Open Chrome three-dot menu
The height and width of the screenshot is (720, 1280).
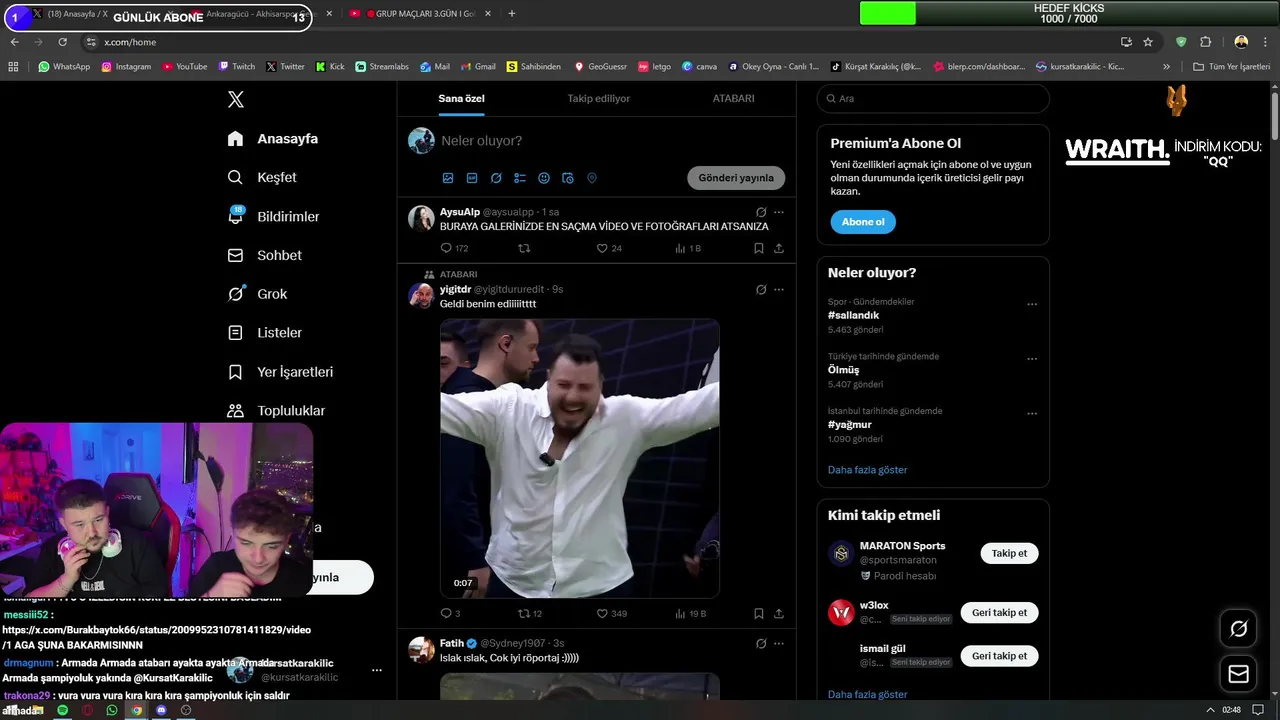point(1267,42)
